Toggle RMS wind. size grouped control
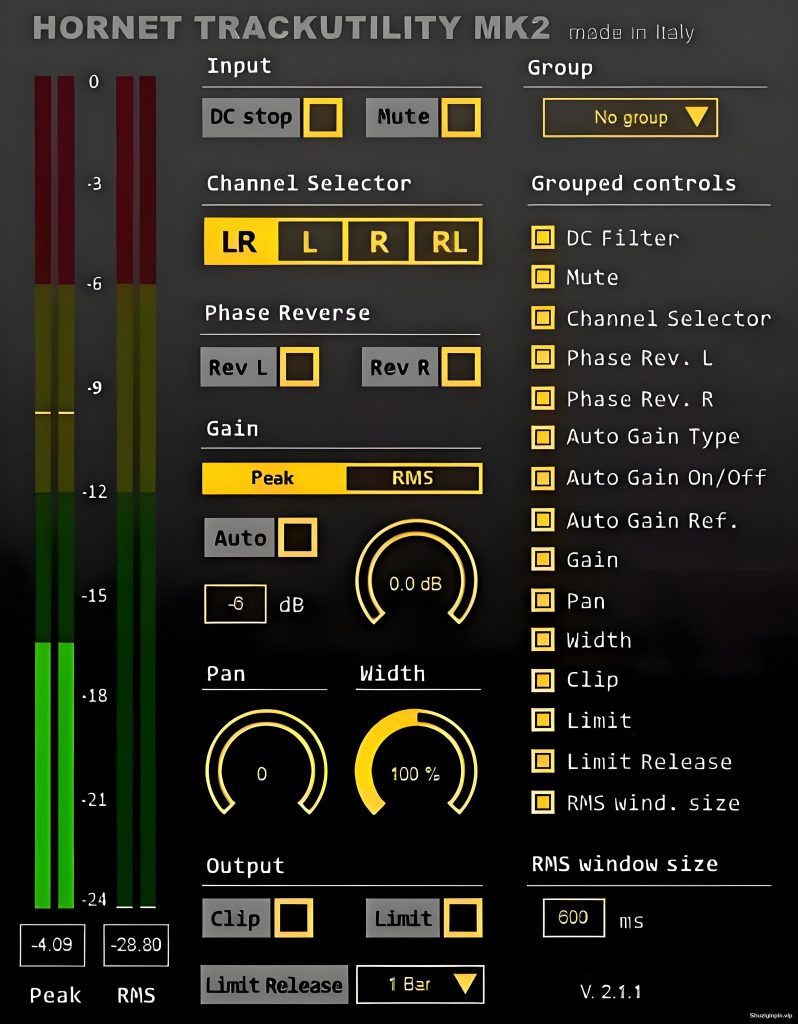The height and width of the screenshot is (1024, 798). 543,802
